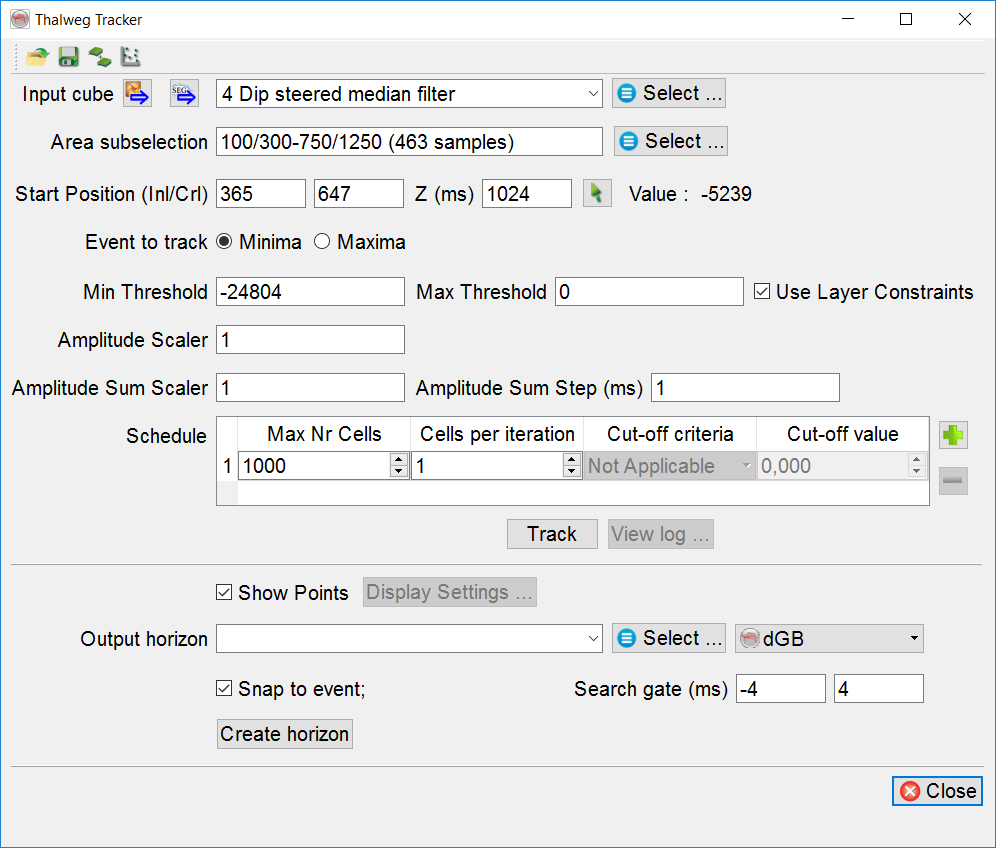Screen dimensions: 996x848
Task: Open the Input cube dropdown list
Action: pos(593,94)
